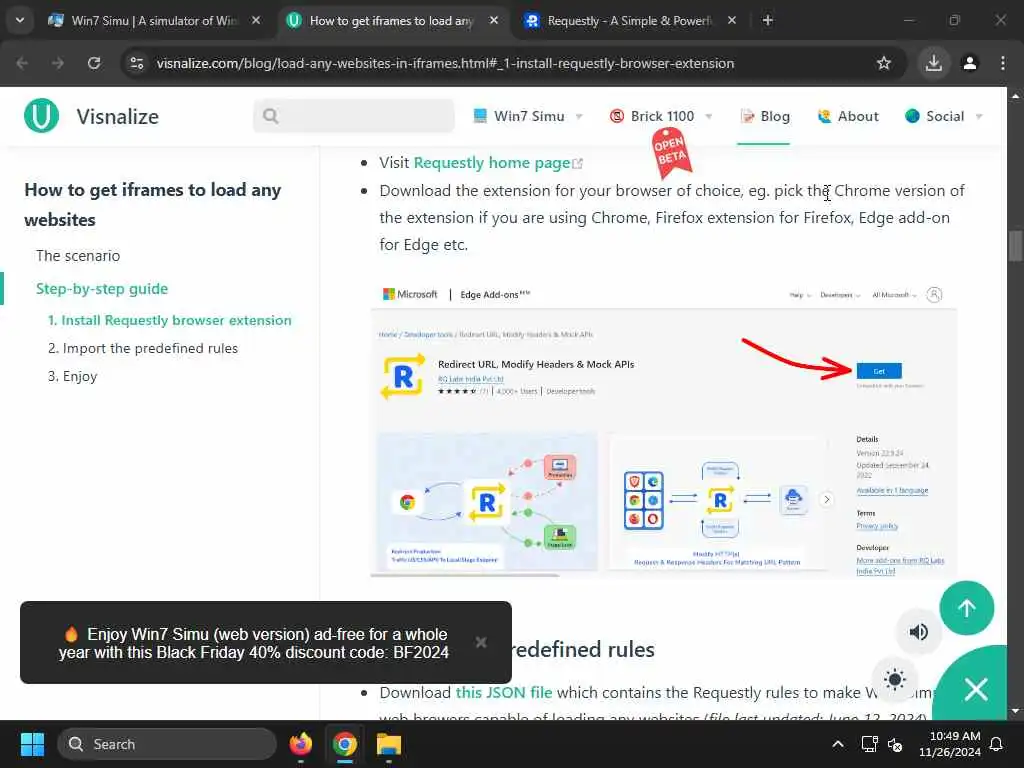Open Firefox from the taskbar
The image size is (1024, 768).
(x=300, y=744)
